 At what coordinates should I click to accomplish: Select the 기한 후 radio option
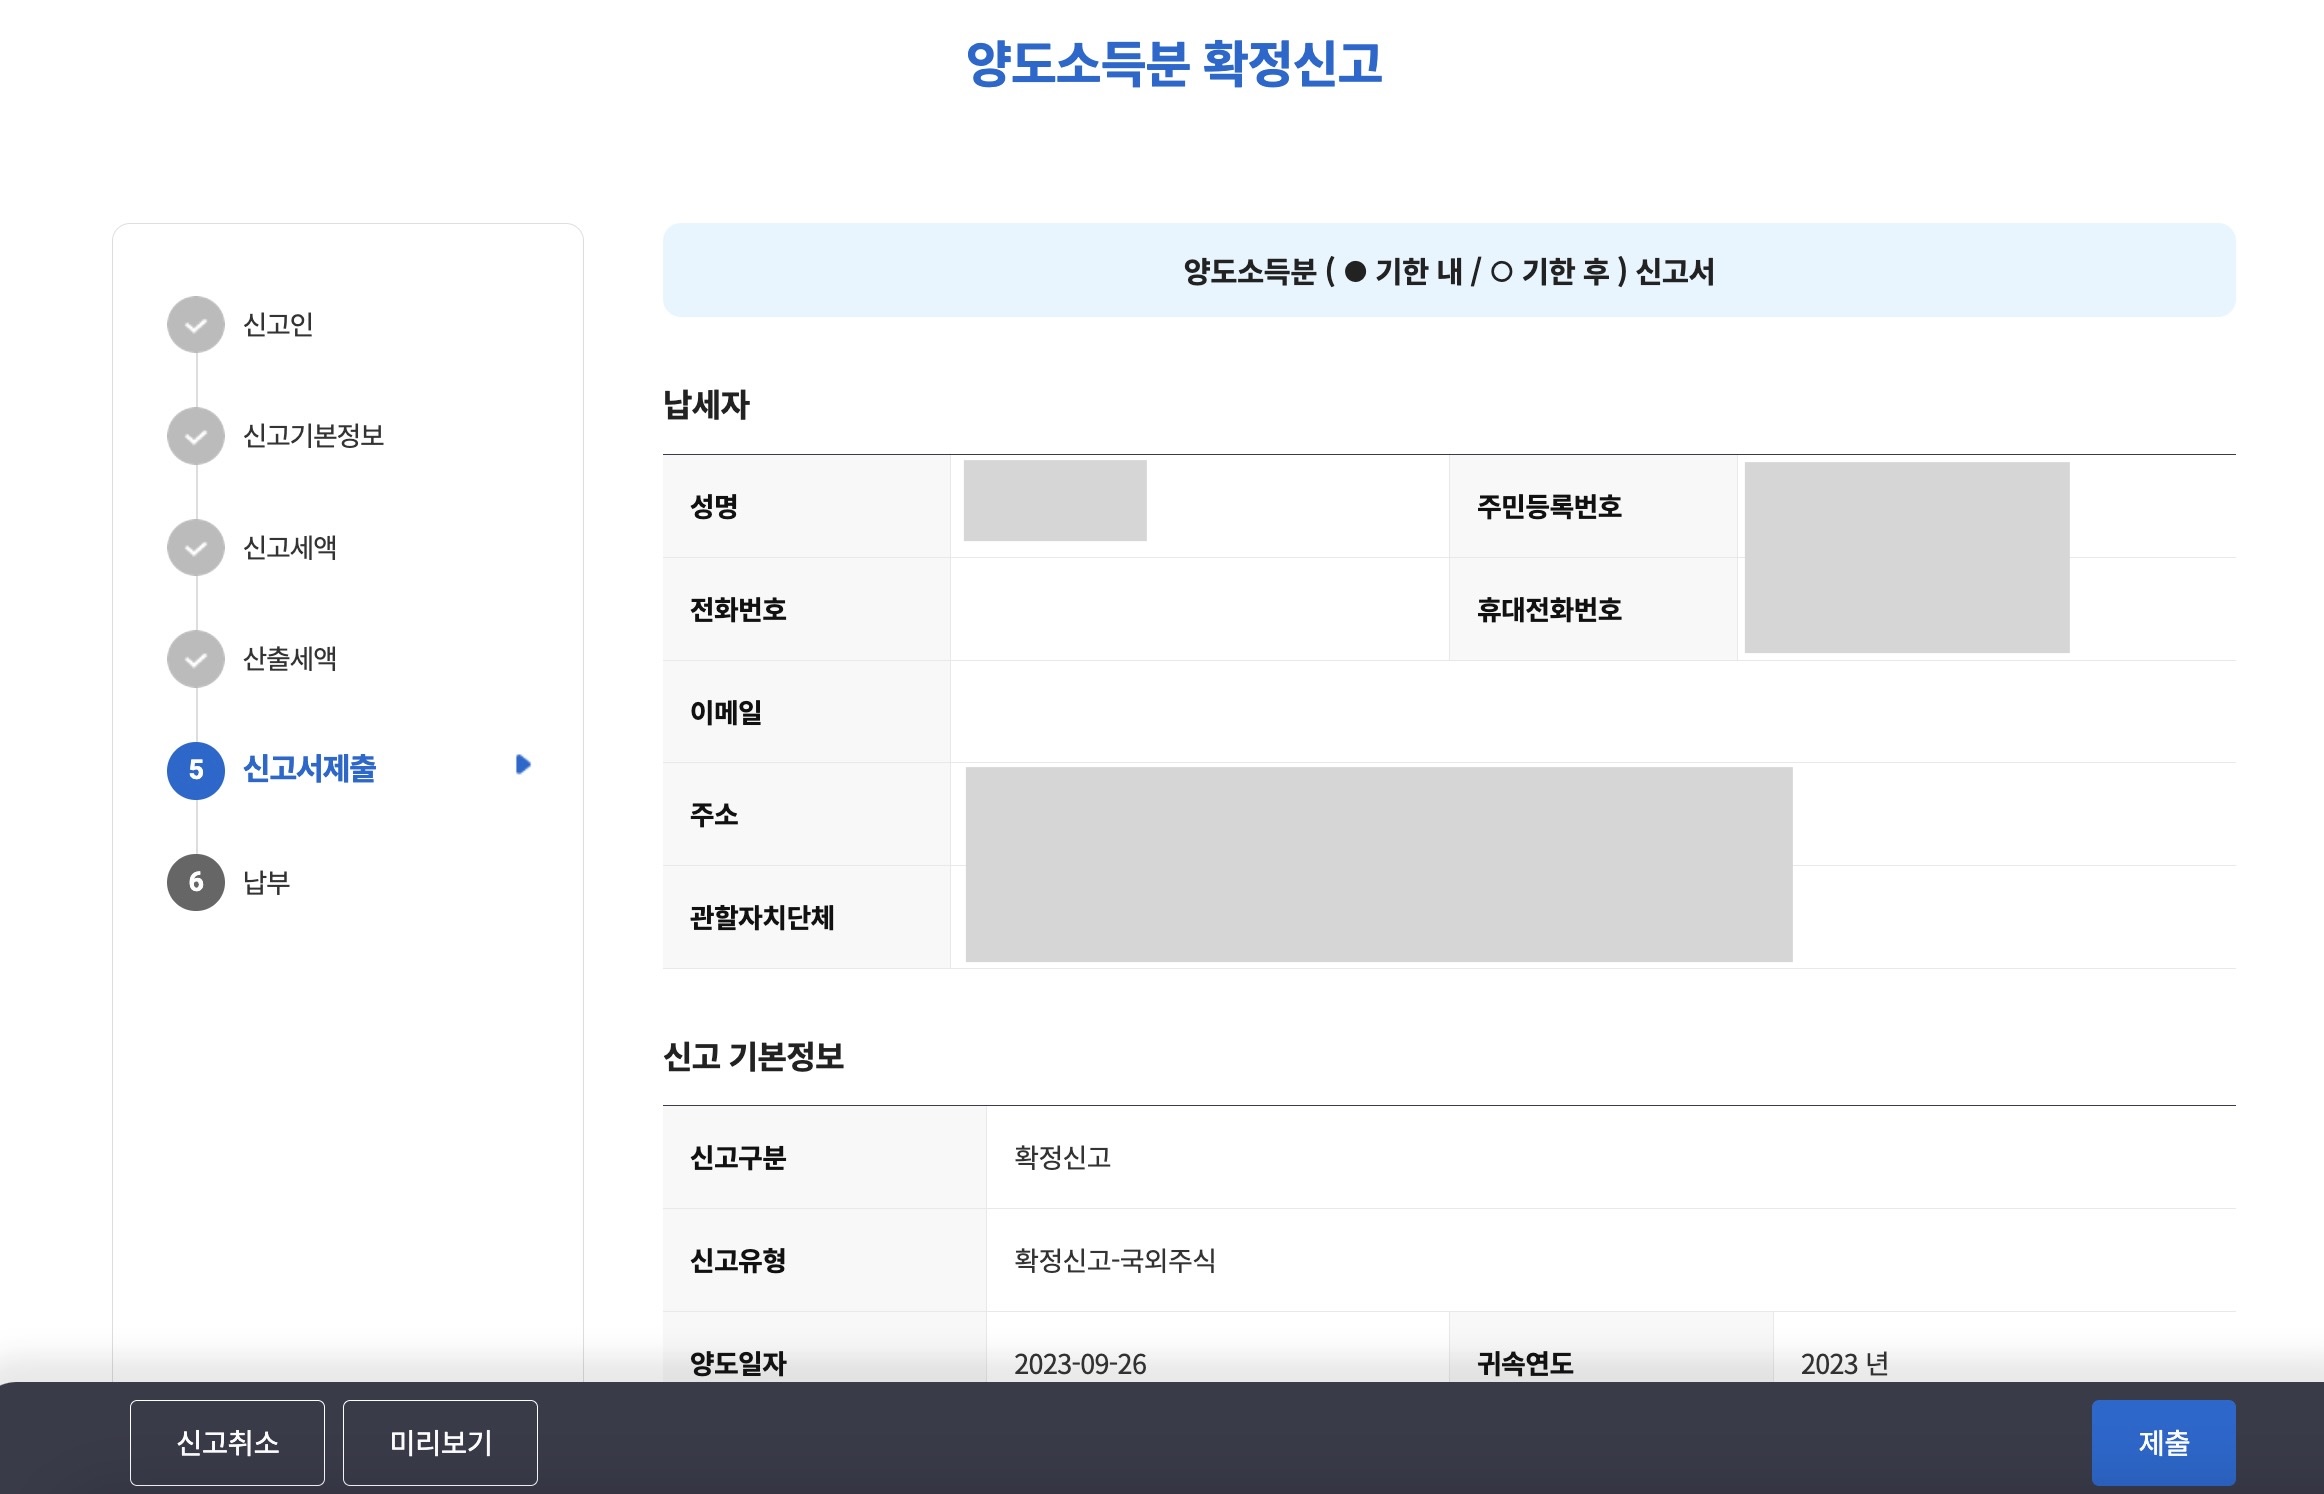[x=1501, y=272]
